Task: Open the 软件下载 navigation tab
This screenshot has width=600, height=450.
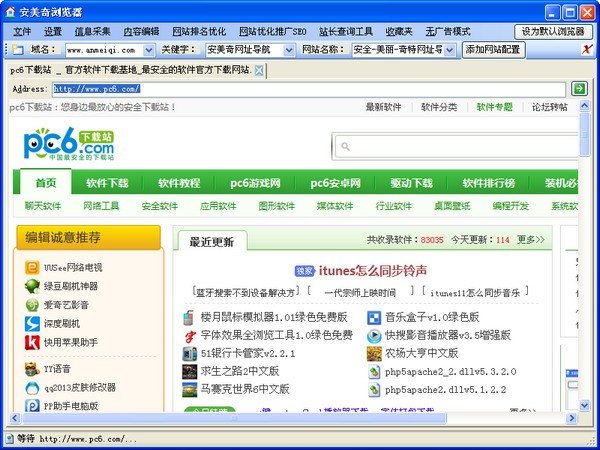Action: click(107, 183)
